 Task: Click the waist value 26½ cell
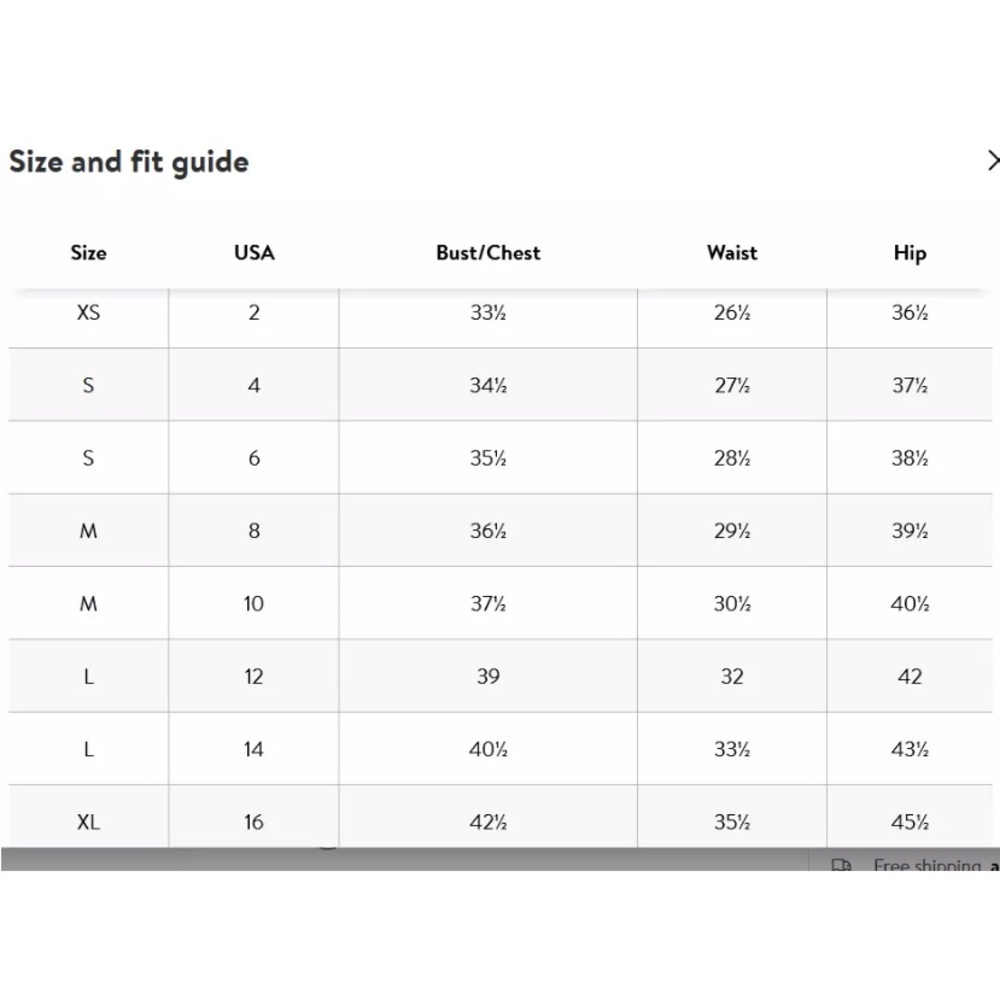click(x=732, y=312)
